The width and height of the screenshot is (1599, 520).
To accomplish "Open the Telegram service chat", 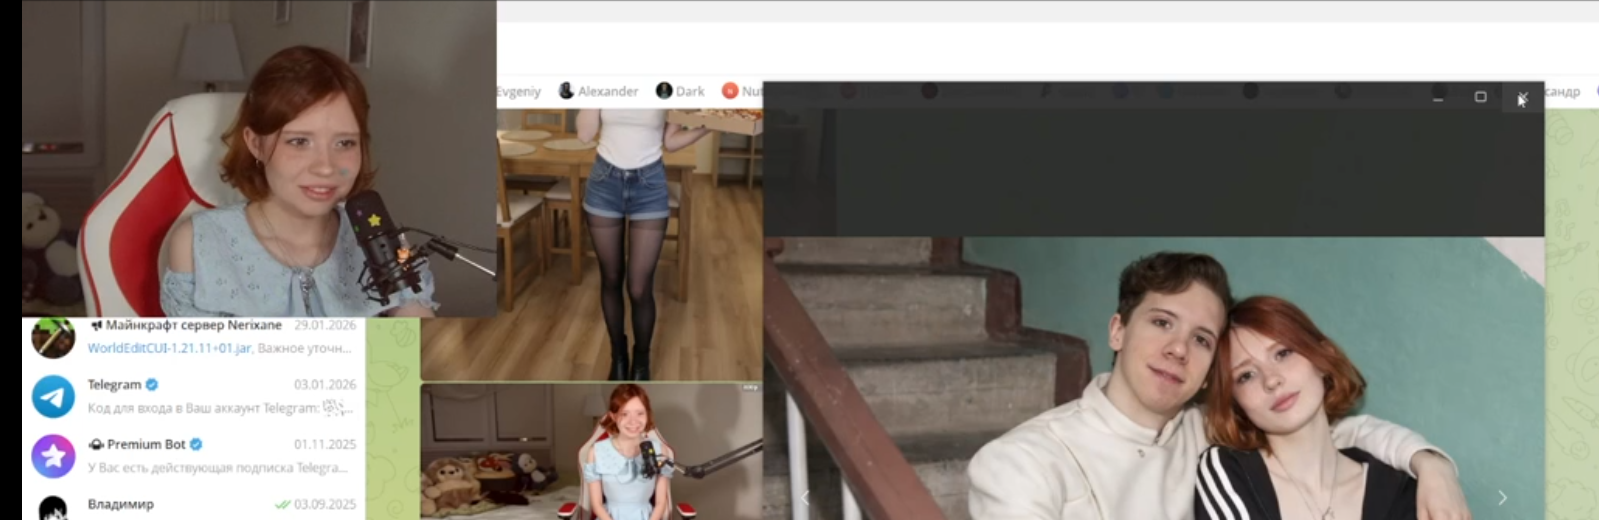I will point(193,396).
